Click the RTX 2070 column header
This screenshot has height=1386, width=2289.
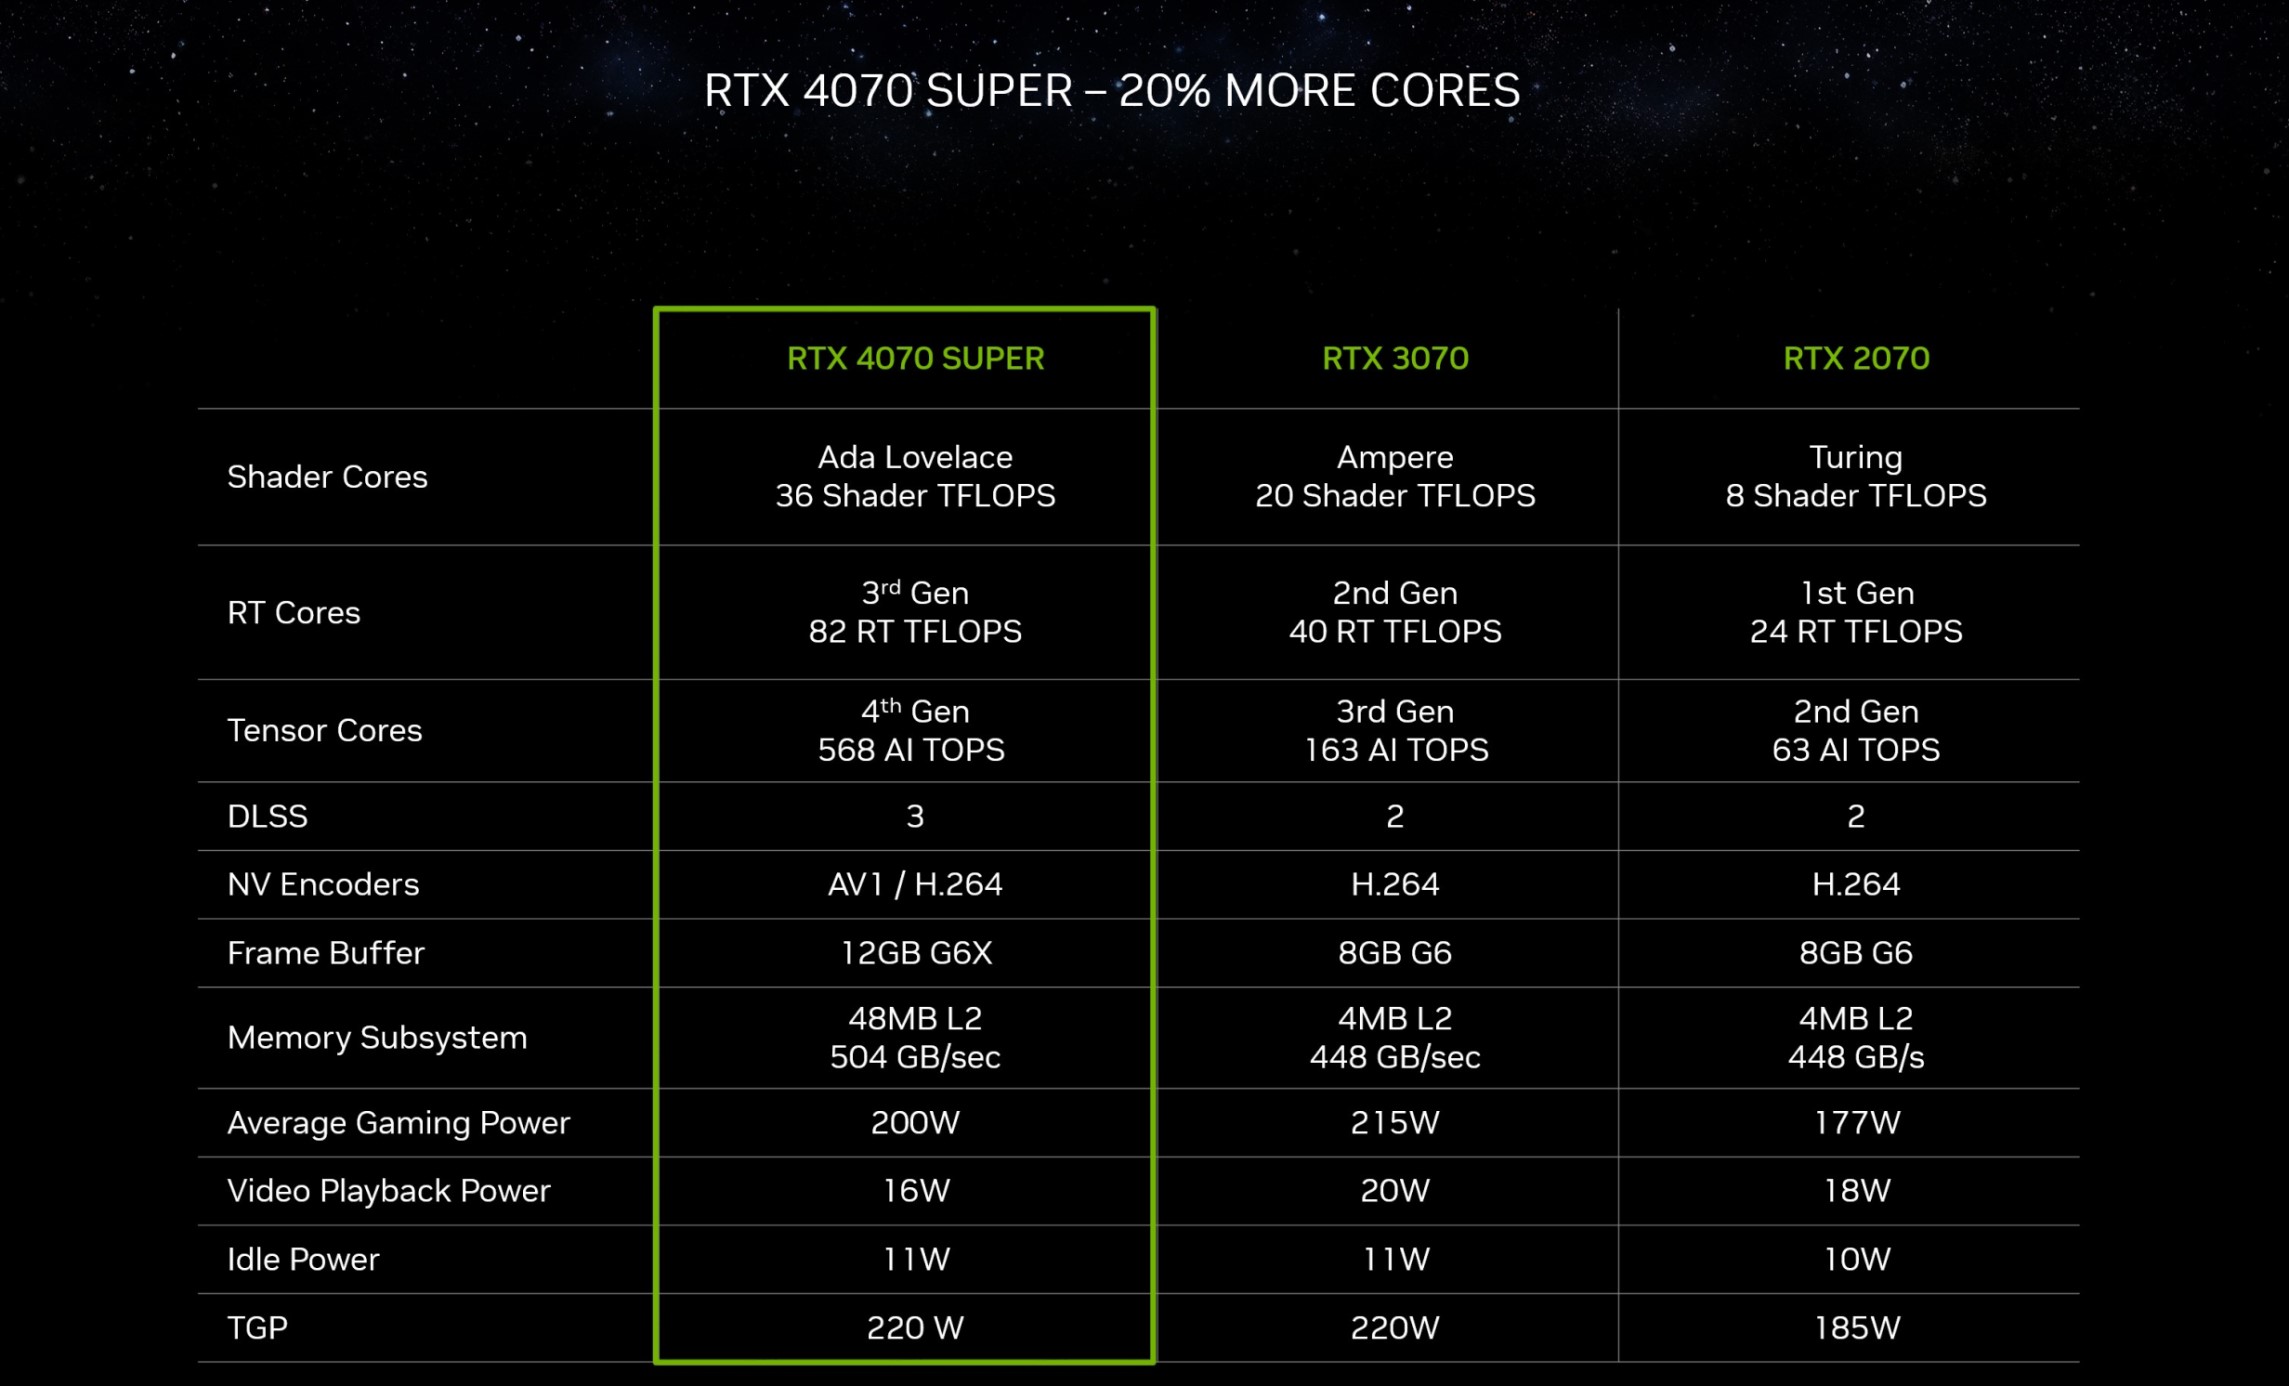(1856, 359)
